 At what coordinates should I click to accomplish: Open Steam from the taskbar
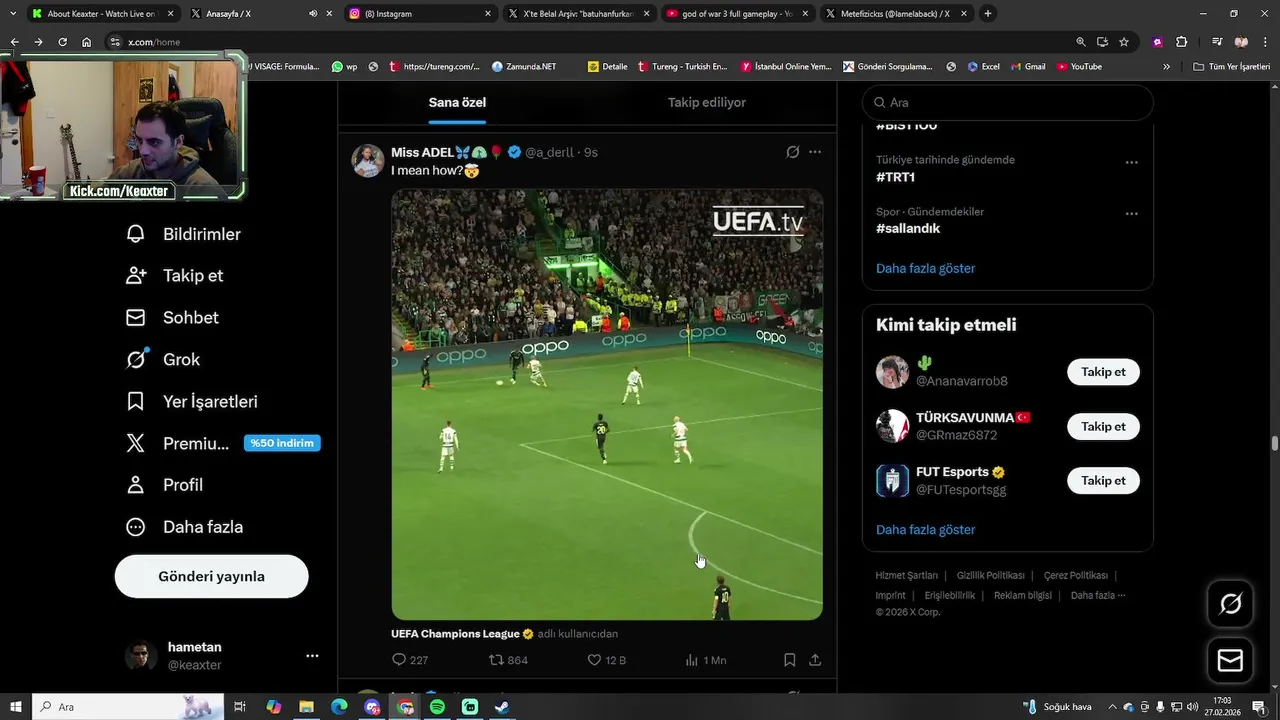(x=502, y=707)
